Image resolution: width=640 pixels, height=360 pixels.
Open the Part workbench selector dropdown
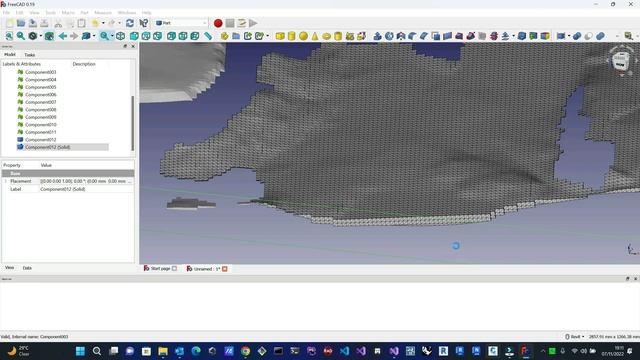coord(181,23)
